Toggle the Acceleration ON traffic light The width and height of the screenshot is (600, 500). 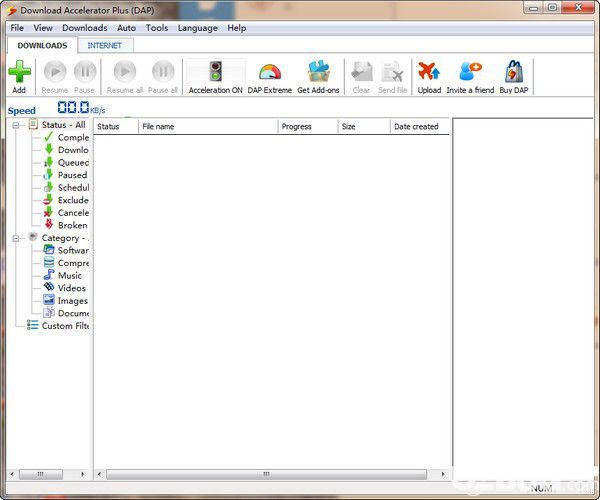(x=215, y=72)
